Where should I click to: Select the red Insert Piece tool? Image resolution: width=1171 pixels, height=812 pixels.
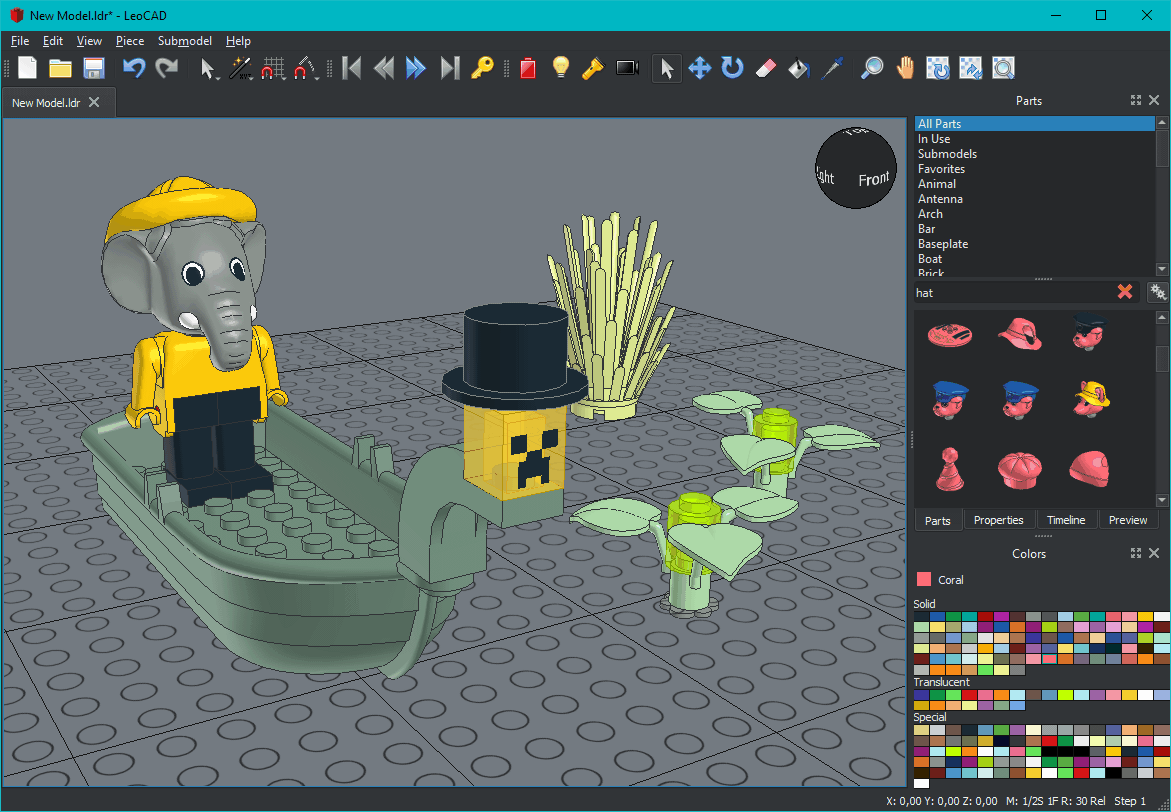click(528, 68)
